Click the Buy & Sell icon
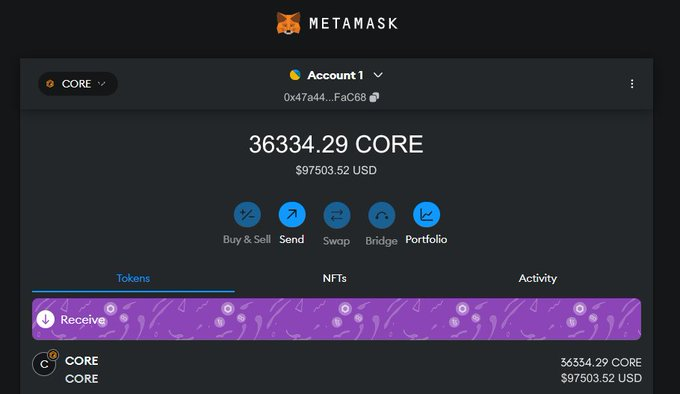The width and height of the screenshot is (680, 394). [x=247, y=215]
